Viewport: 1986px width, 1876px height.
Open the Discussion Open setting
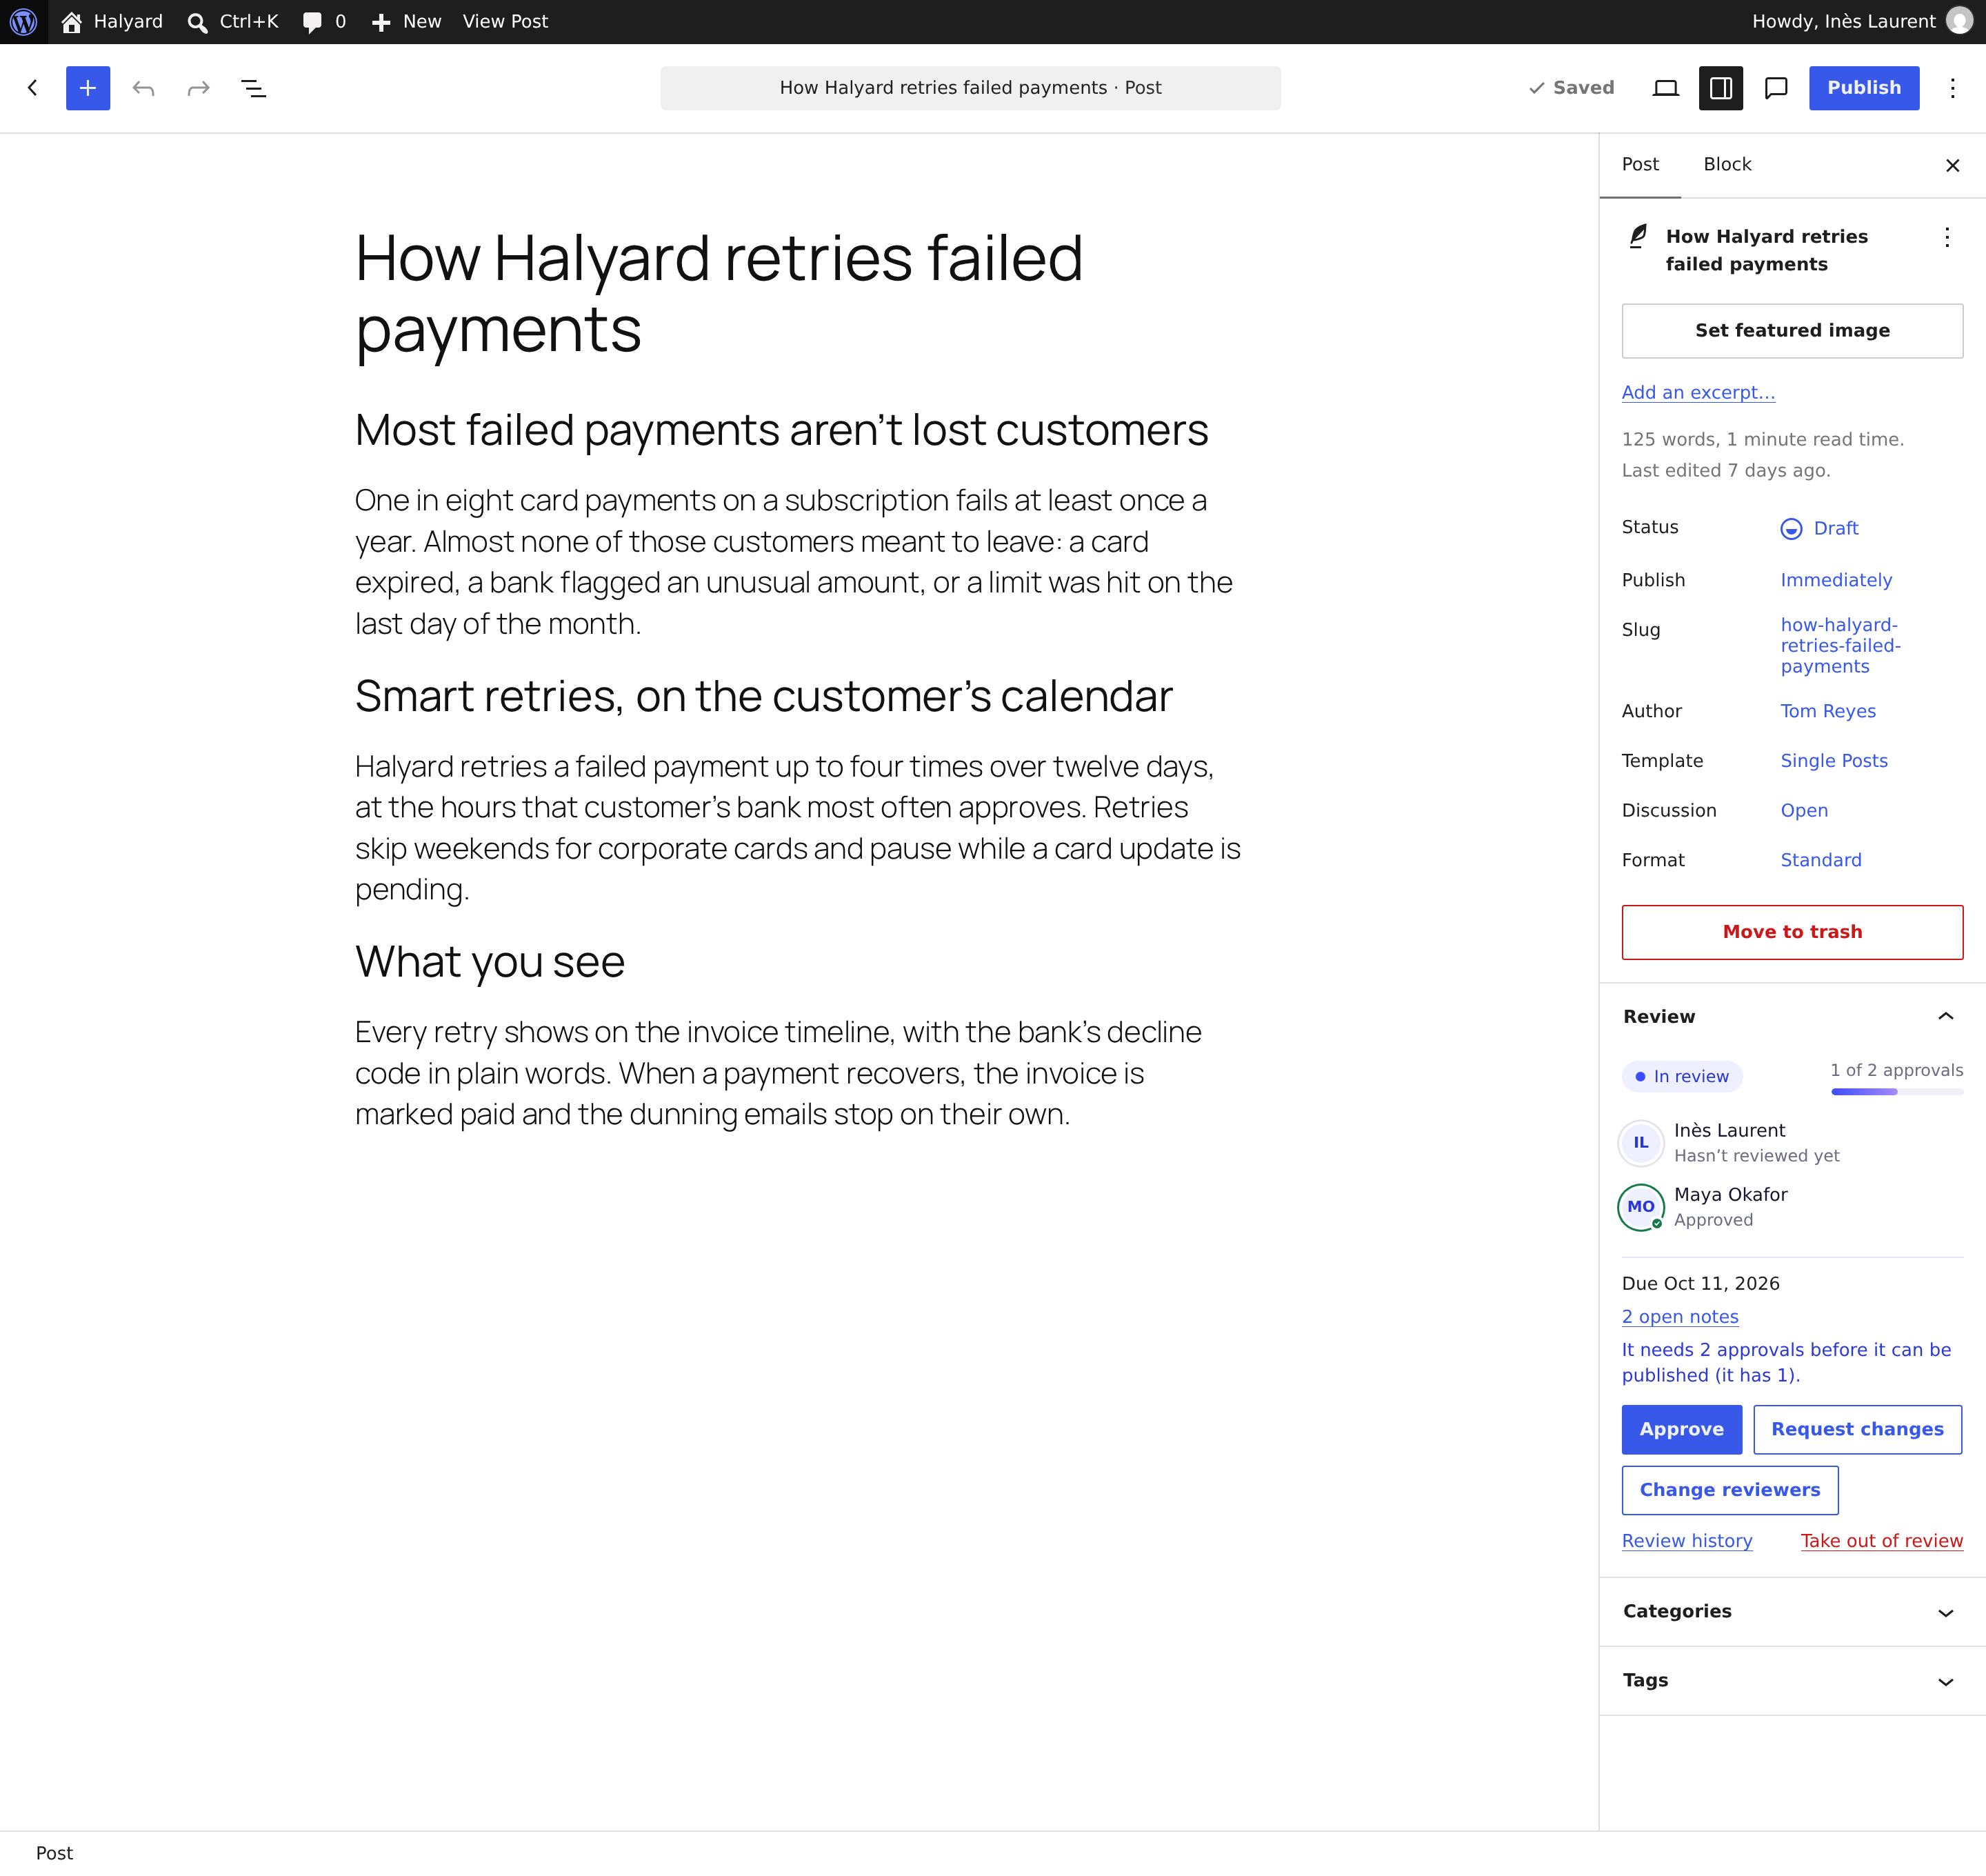[1804, 810]
